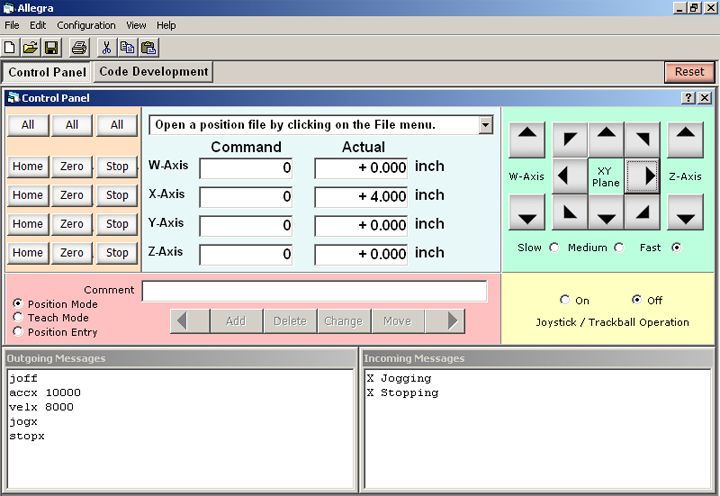Viewport: 720px width, 496px height.
Task: Click the Comment input field
Action: tap(315, 291)
